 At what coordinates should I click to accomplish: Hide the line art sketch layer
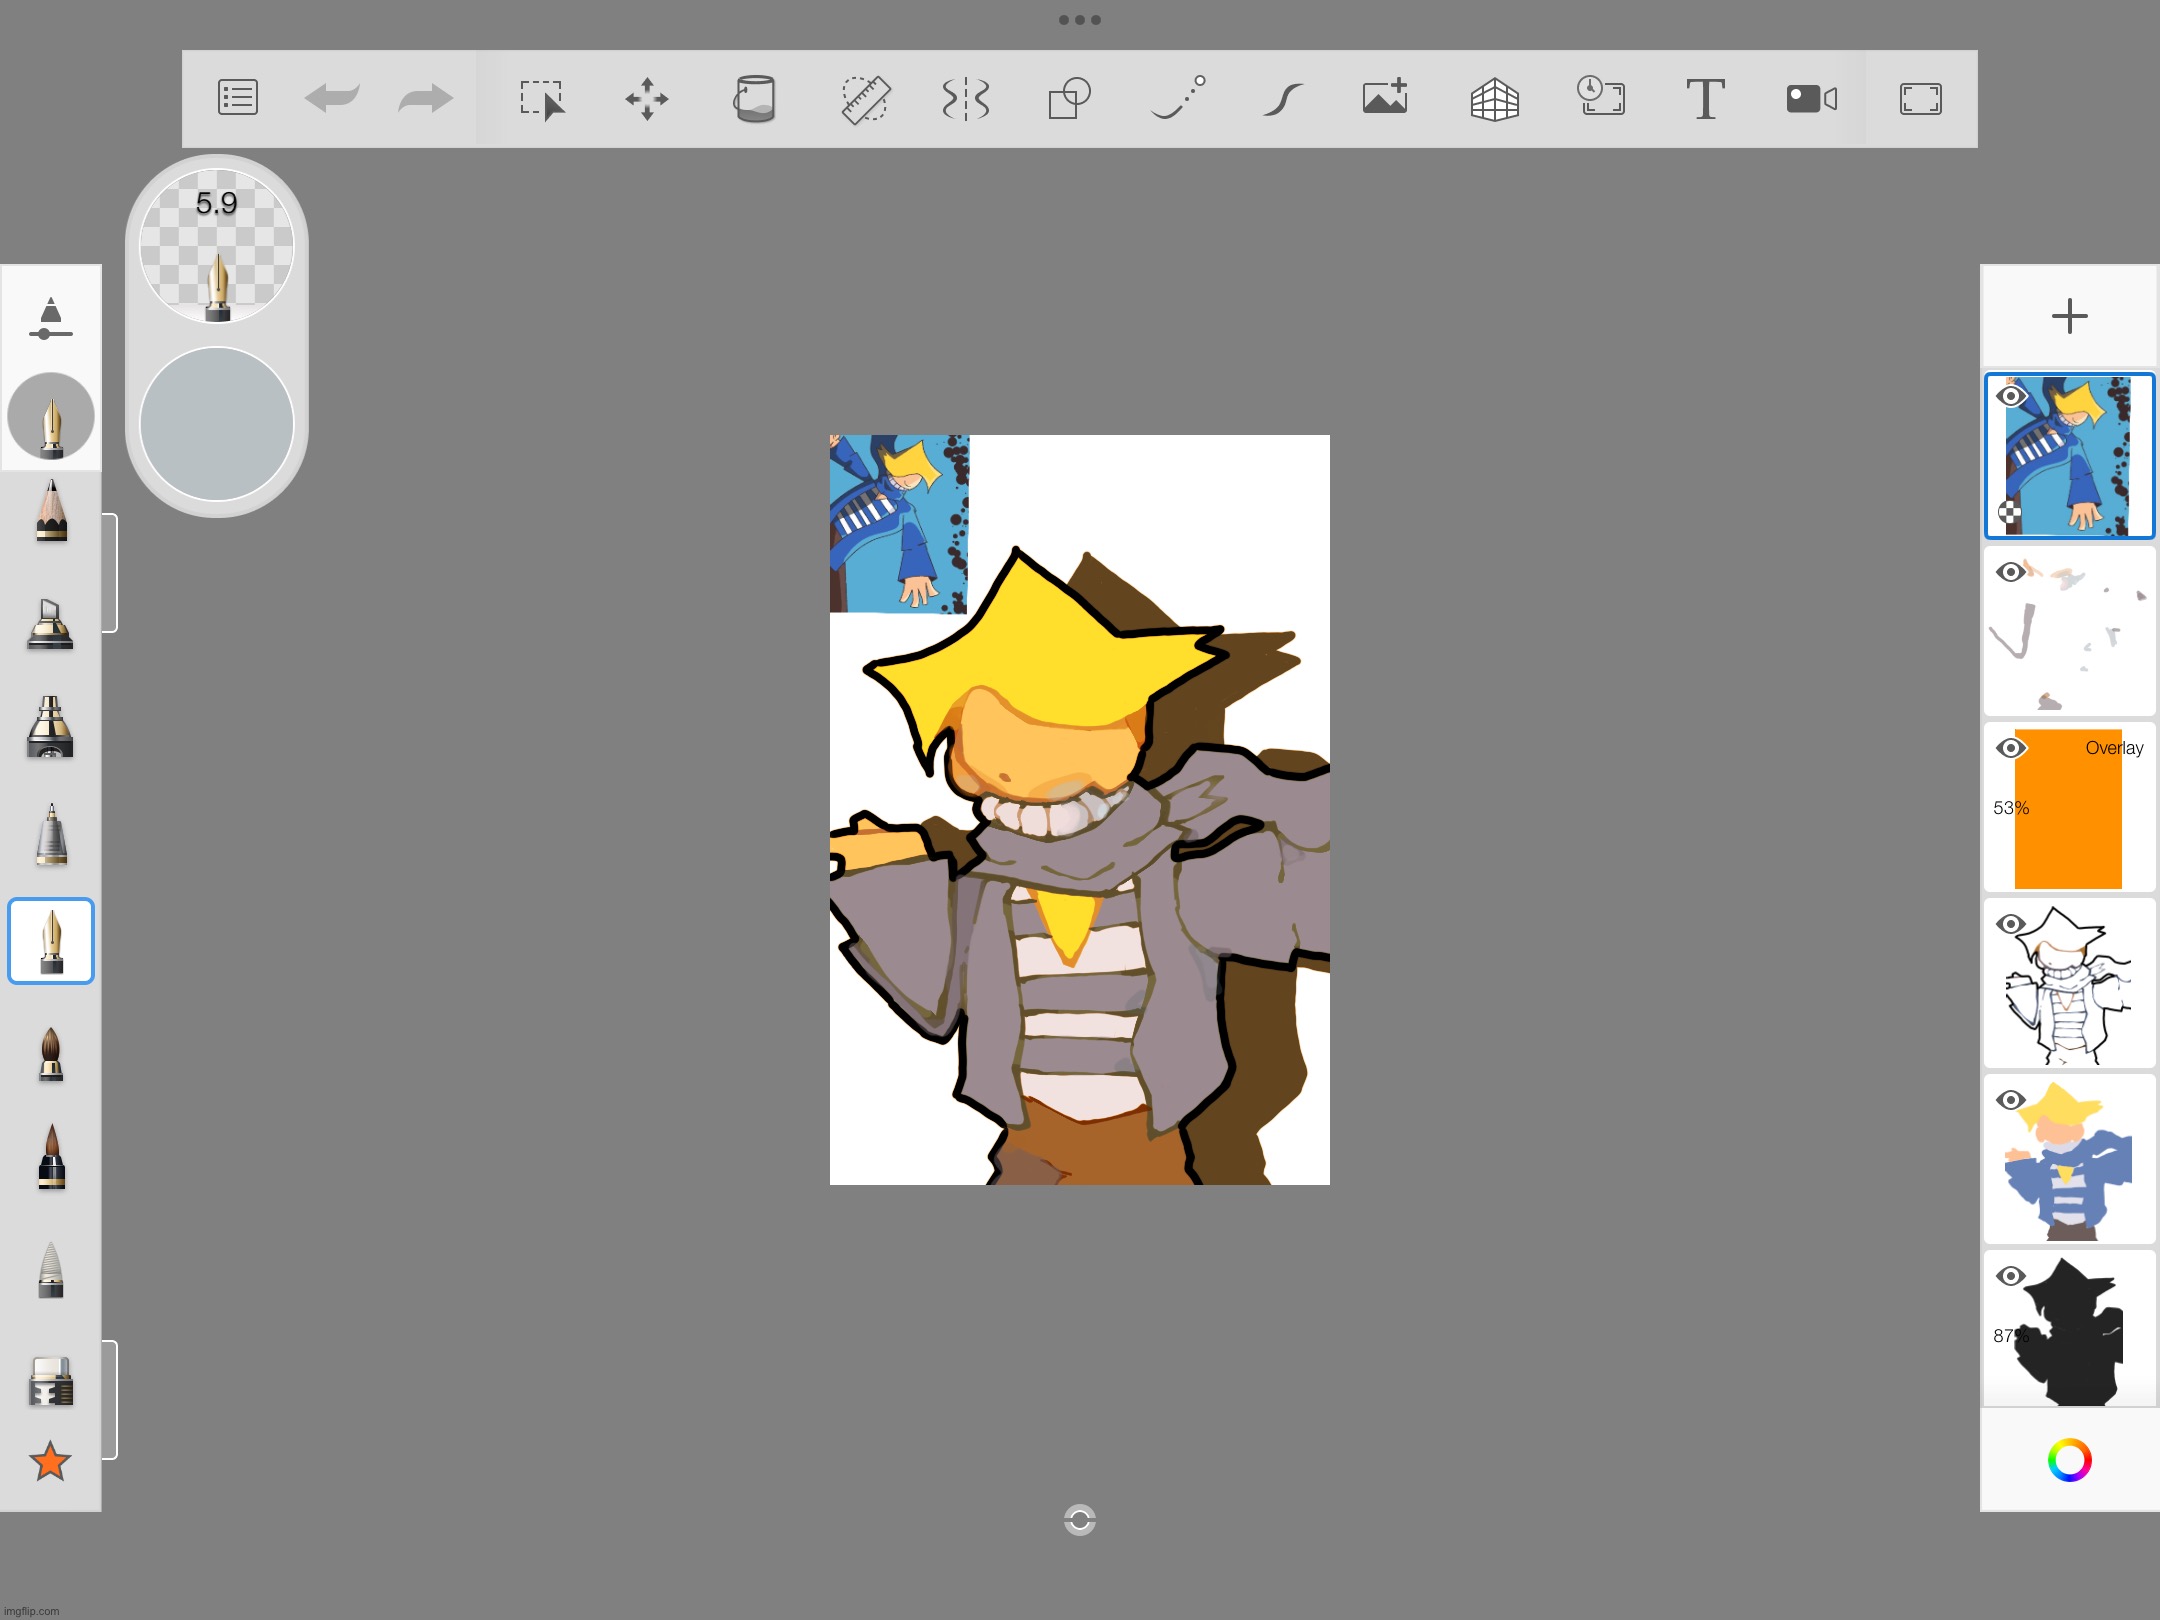(x=2010, y=924)
